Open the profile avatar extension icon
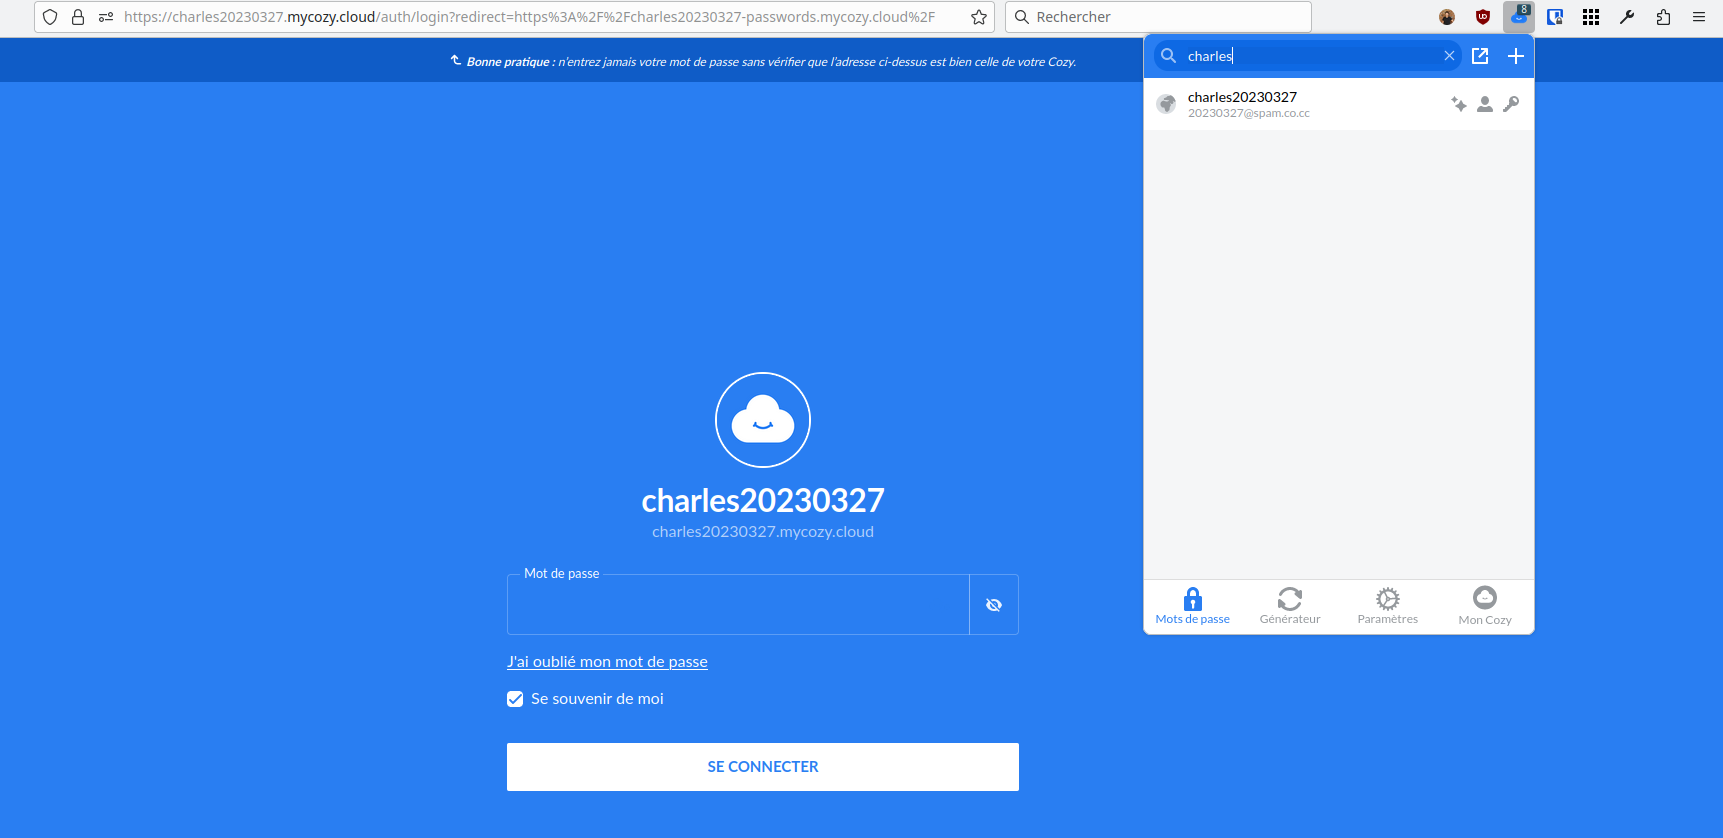 tap(1447, 17)
